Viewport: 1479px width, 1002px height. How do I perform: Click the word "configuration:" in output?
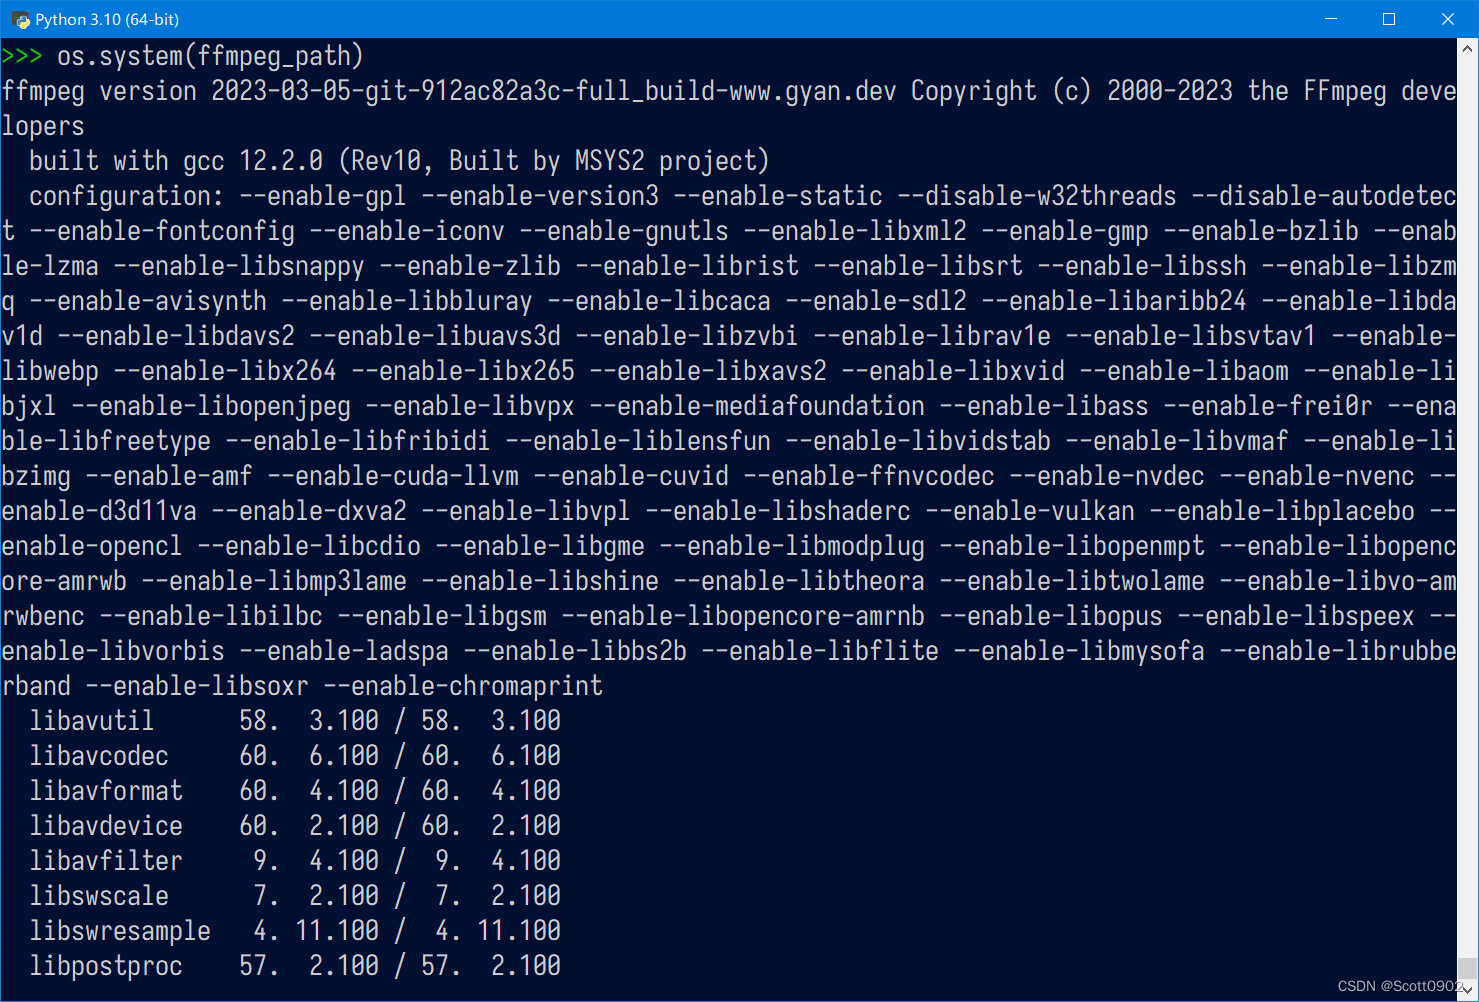coord(127,196)
